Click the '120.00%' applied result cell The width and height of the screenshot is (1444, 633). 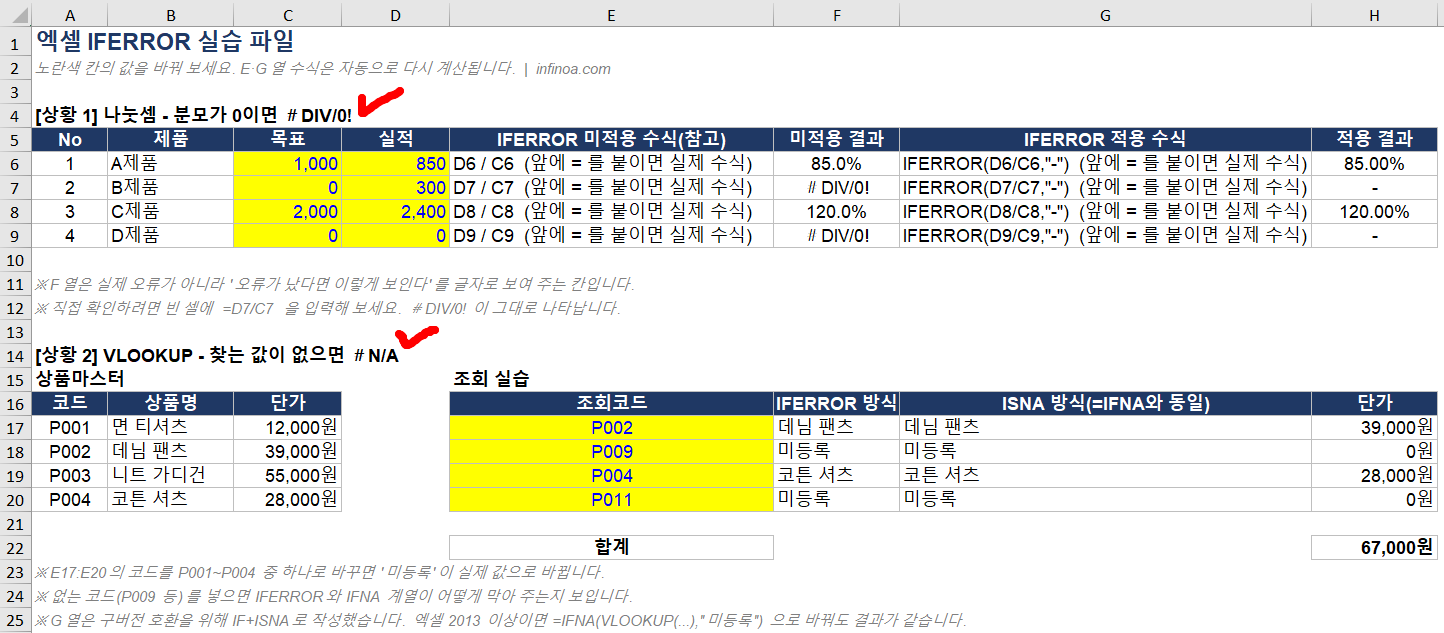(x=1374, y=211)
